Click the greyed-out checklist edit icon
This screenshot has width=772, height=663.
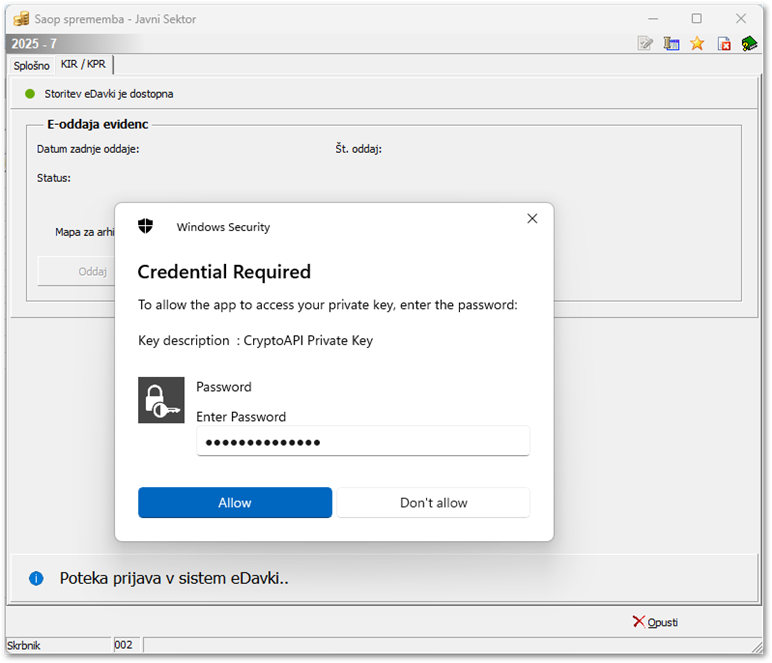[645, 44]
